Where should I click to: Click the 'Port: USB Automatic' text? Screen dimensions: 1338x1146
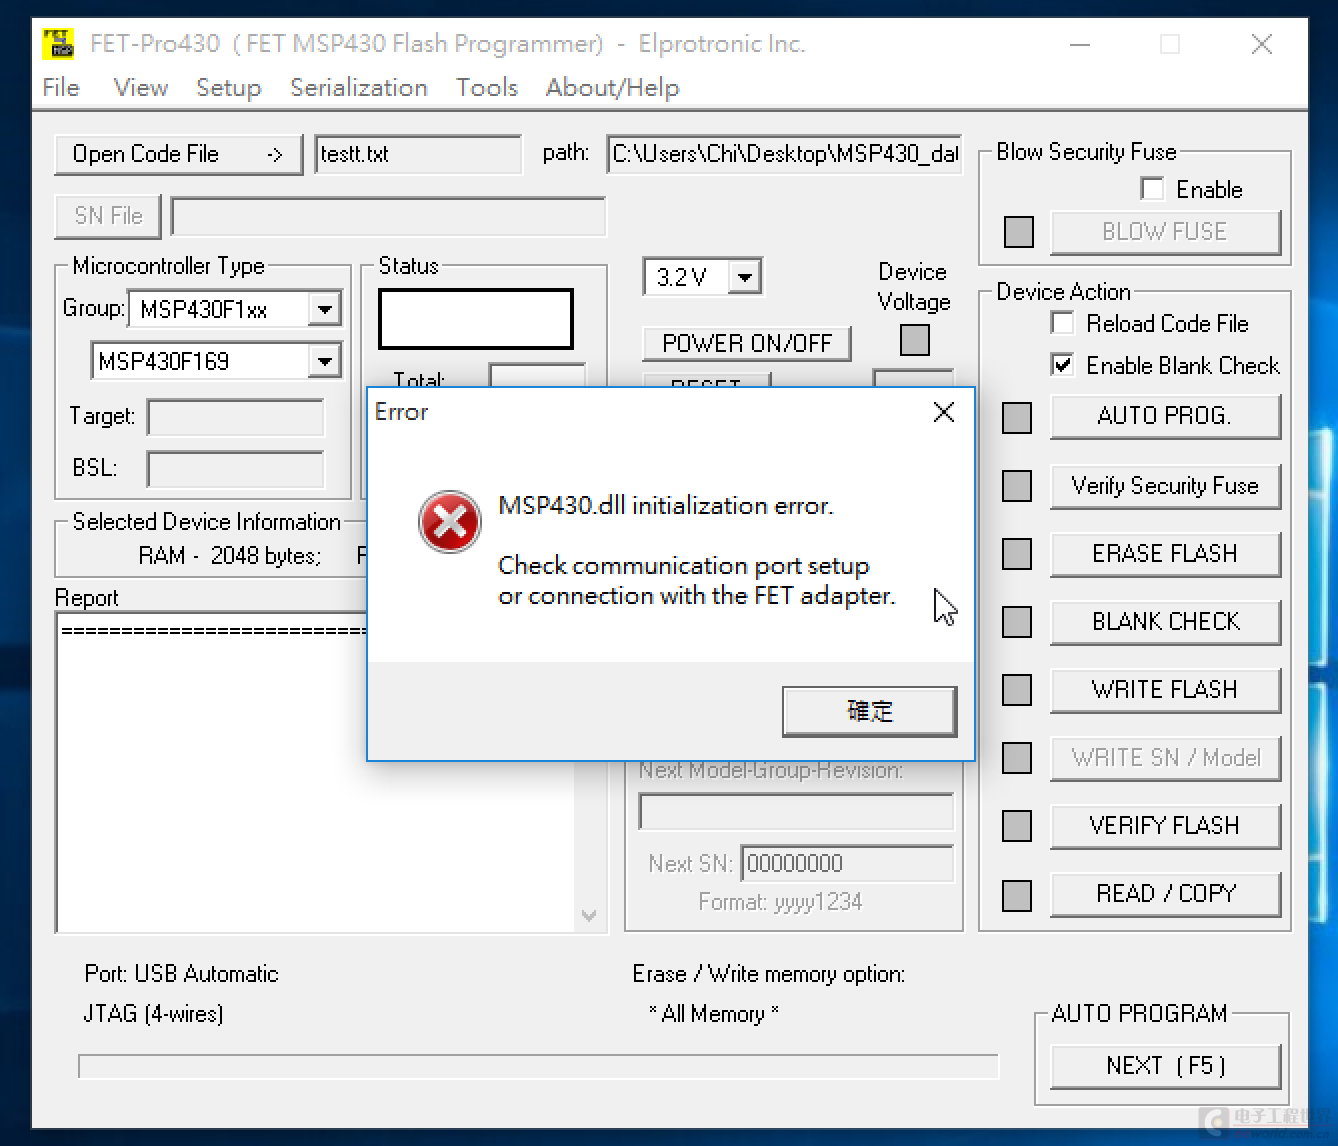tap(181, 974)
